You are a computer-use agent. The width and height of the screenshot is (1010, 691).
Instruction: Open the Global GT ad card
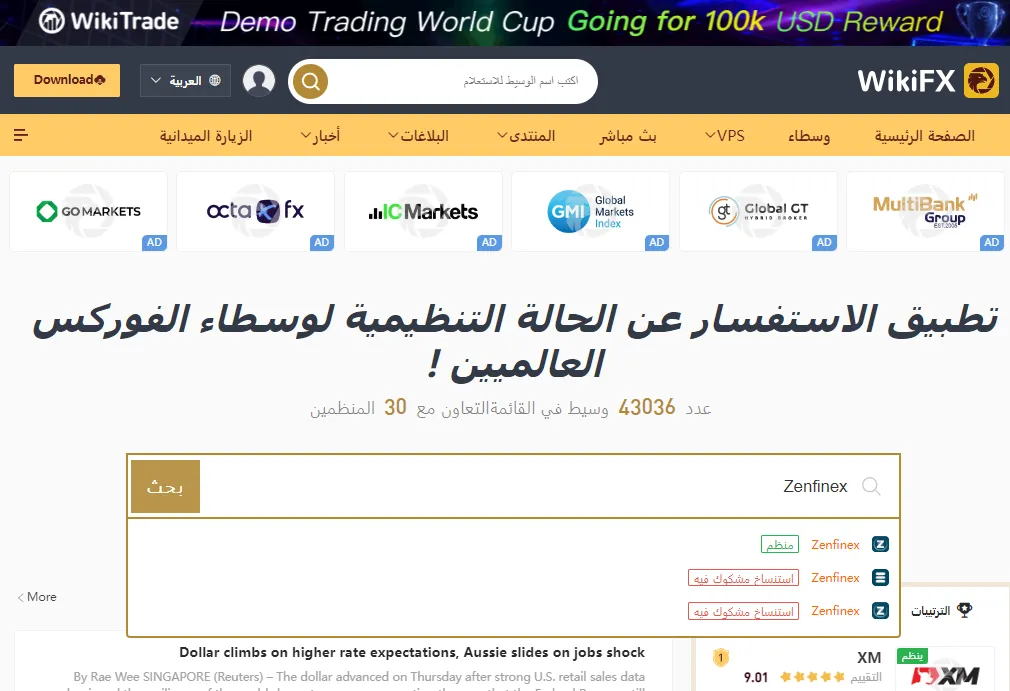tap(758, 211)
